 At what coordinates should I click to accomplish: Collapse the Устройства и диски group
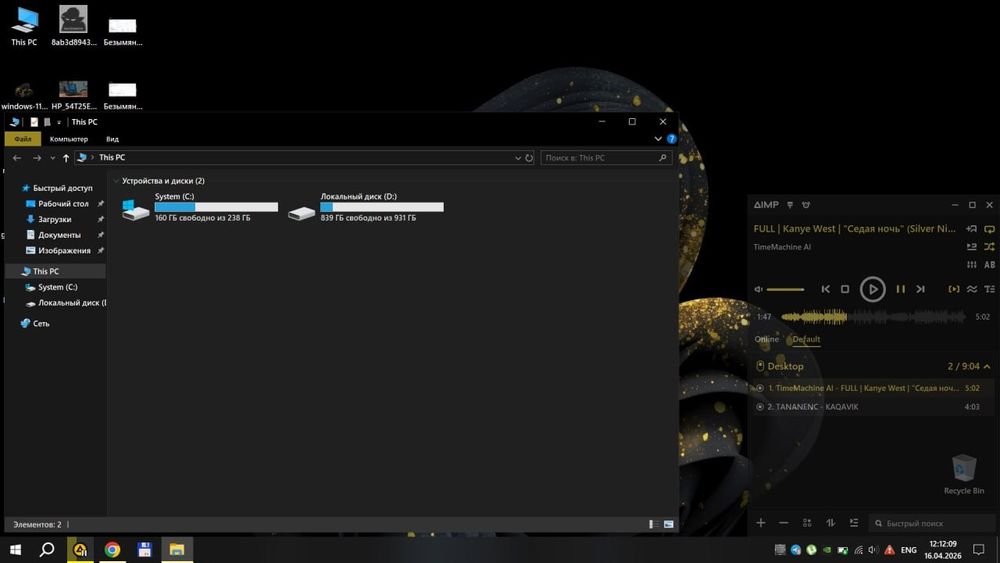117,181
